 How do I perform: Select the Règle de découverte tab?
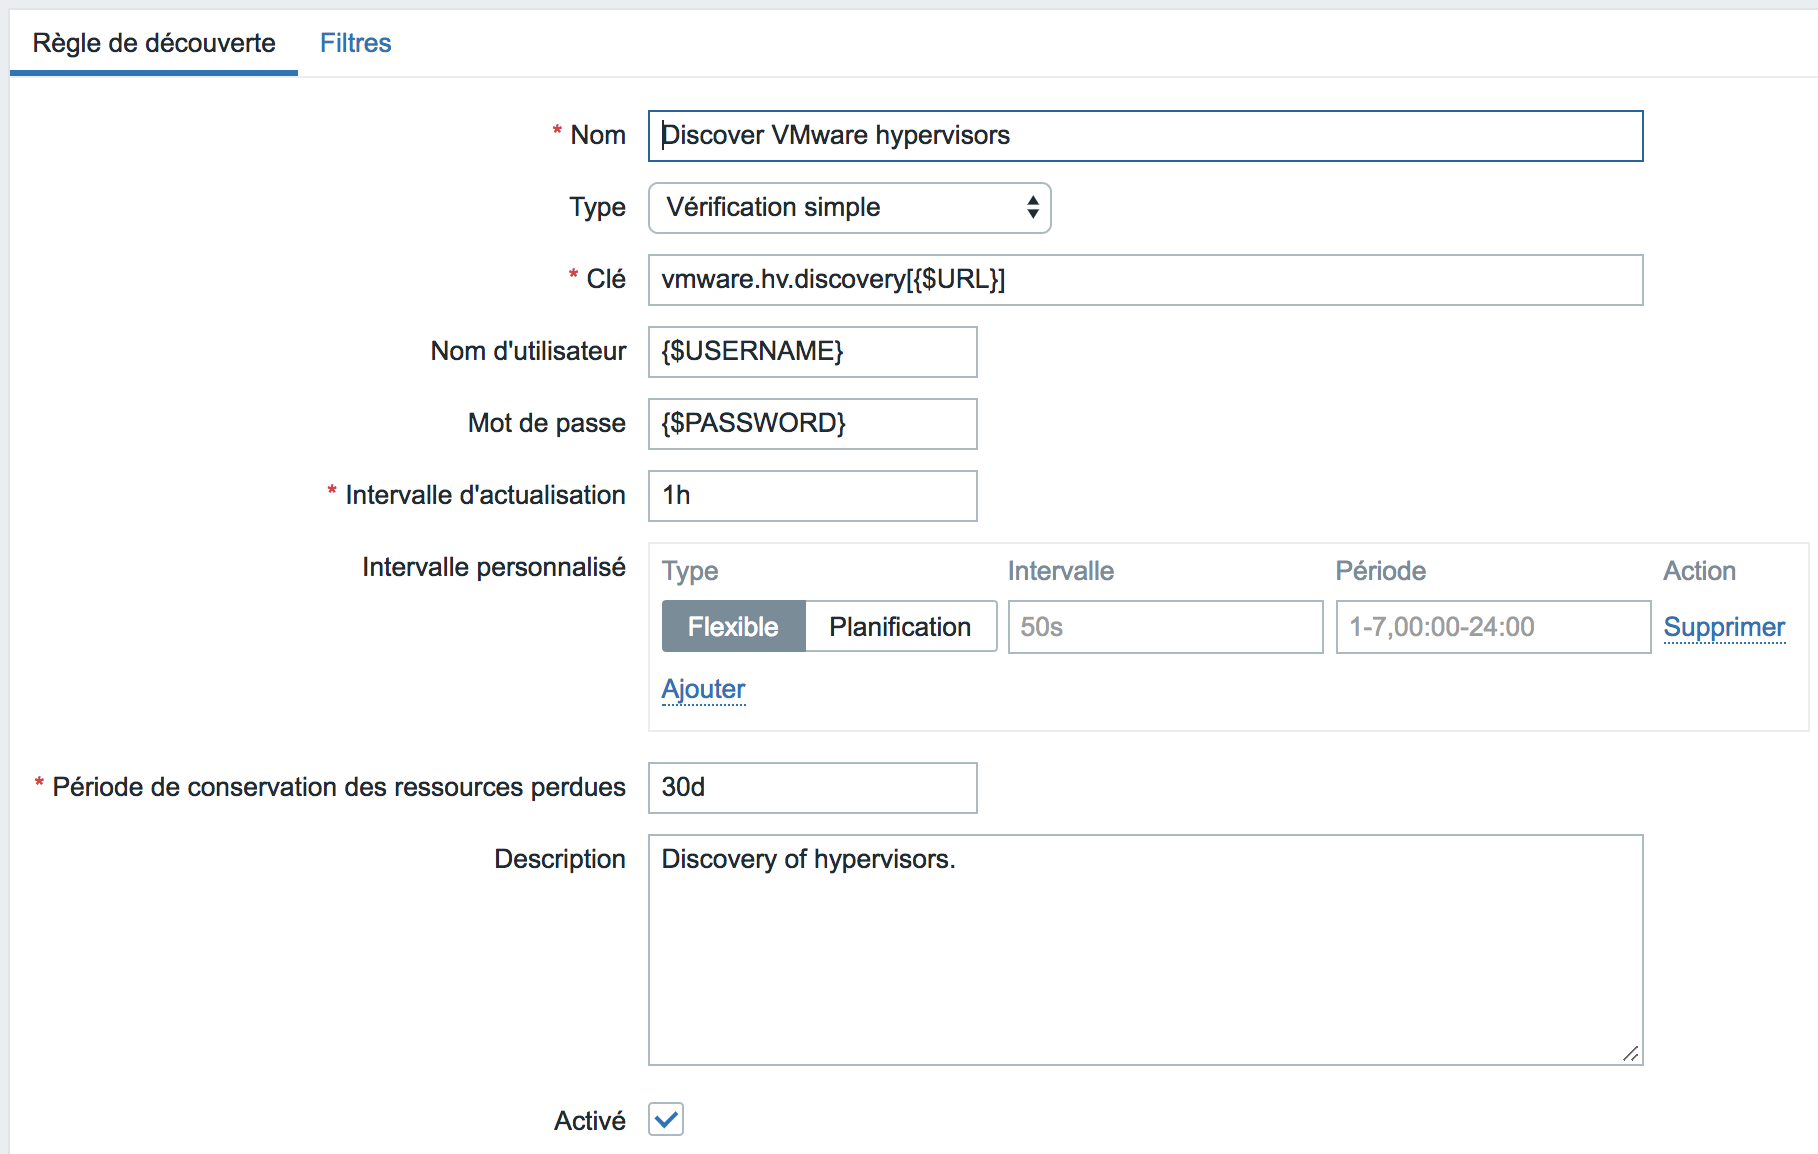pos(154,43)
